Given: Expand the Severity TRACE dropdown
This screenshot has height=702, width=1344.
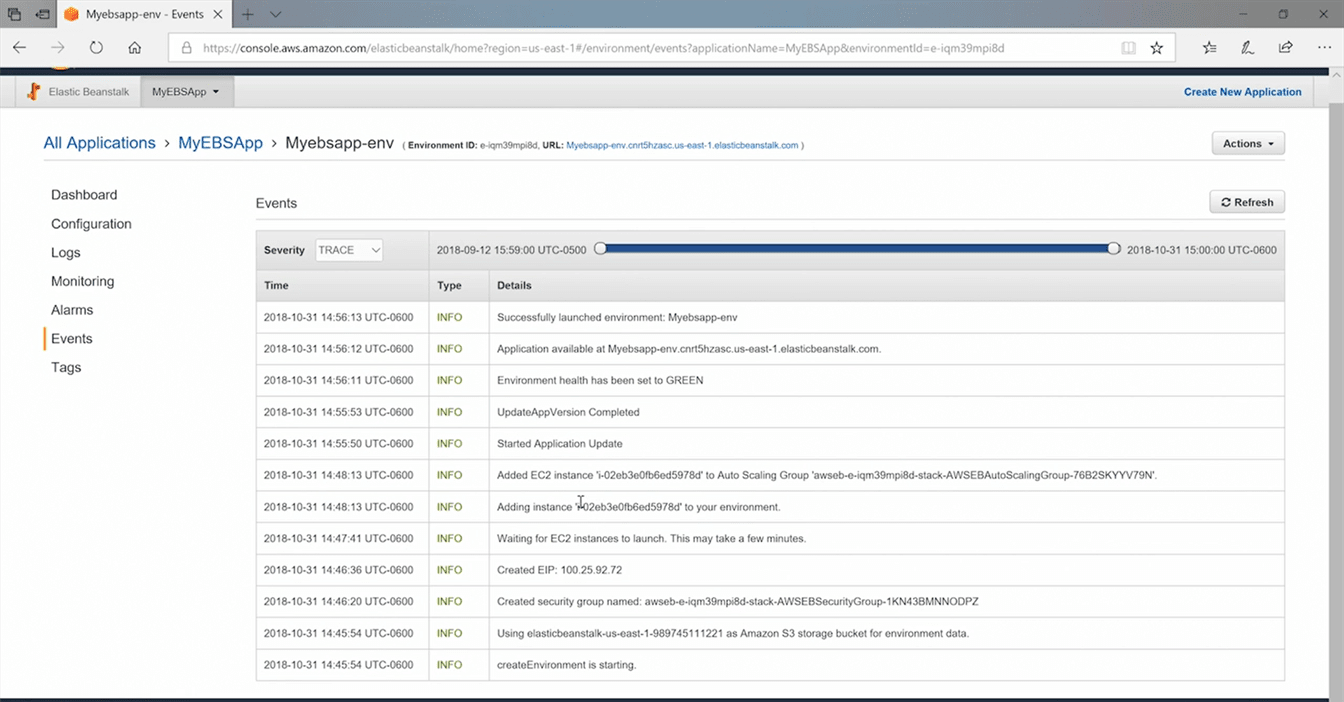Looking at the screenshot, I should pyautogui.click(x=349, y=250).
